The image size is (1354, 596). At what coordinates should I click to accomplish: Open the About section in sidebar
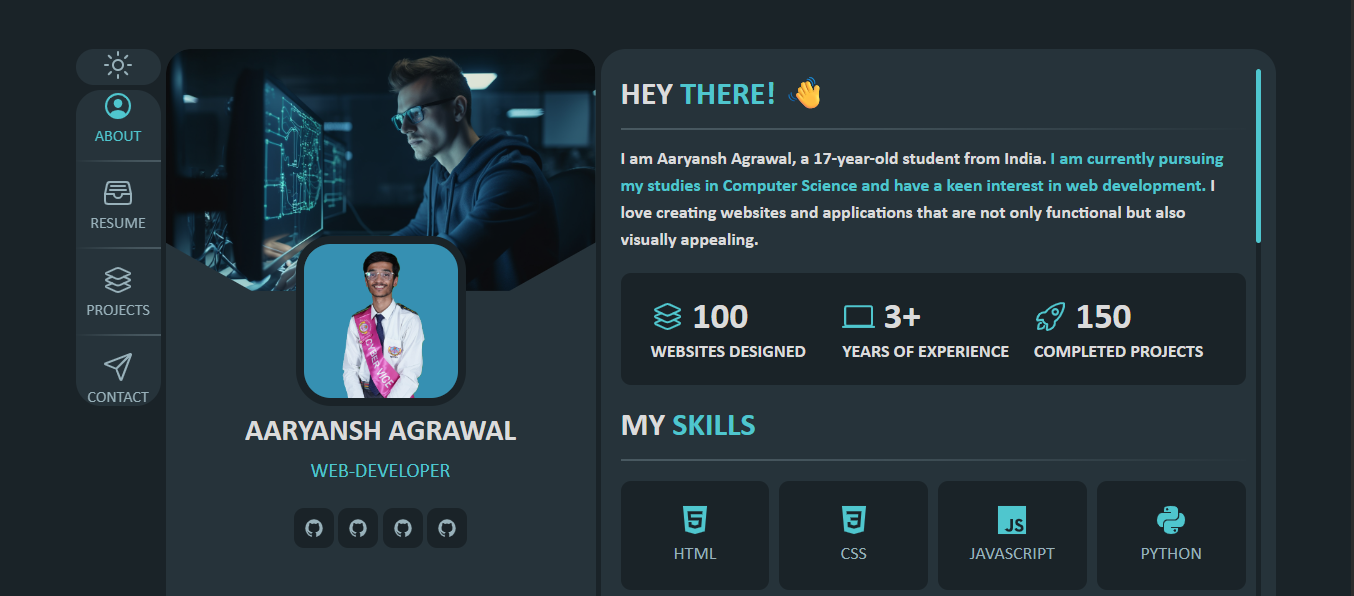(118, 119)
